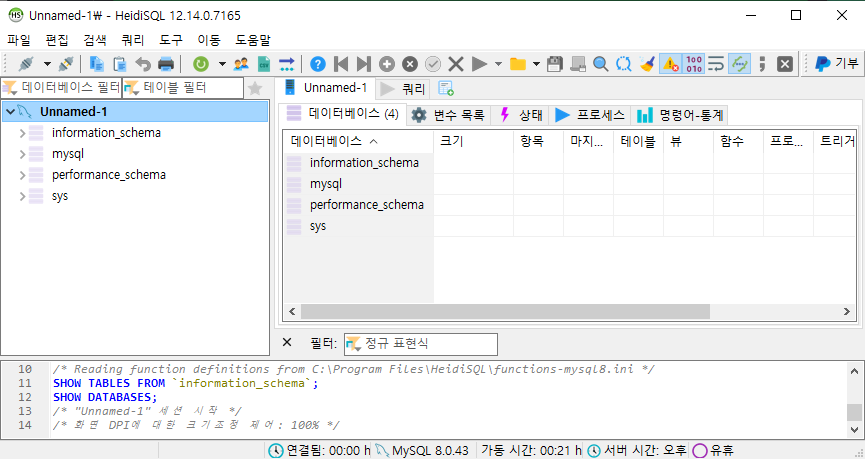The height and width of the screenshot is (459, 865).
Task: Click the new query tab icon
Action: pos(446,88)
